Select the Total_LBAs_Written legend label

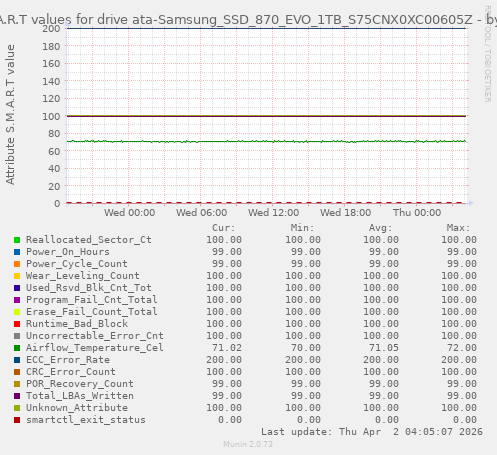click(x=80, y=396)
